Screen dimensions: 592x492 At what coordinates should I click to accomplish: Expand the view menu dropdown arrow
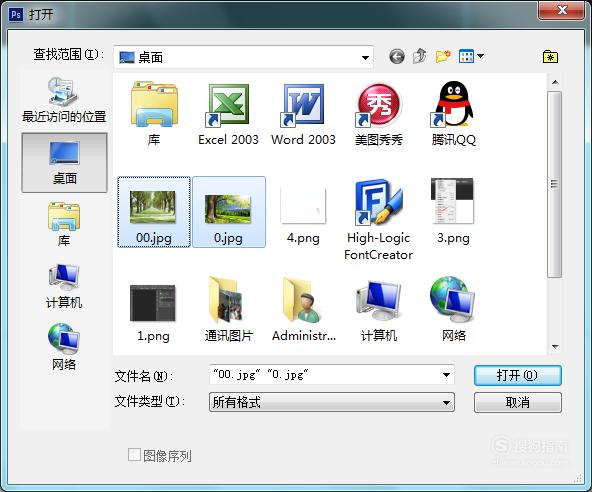(x=480, y=56)
